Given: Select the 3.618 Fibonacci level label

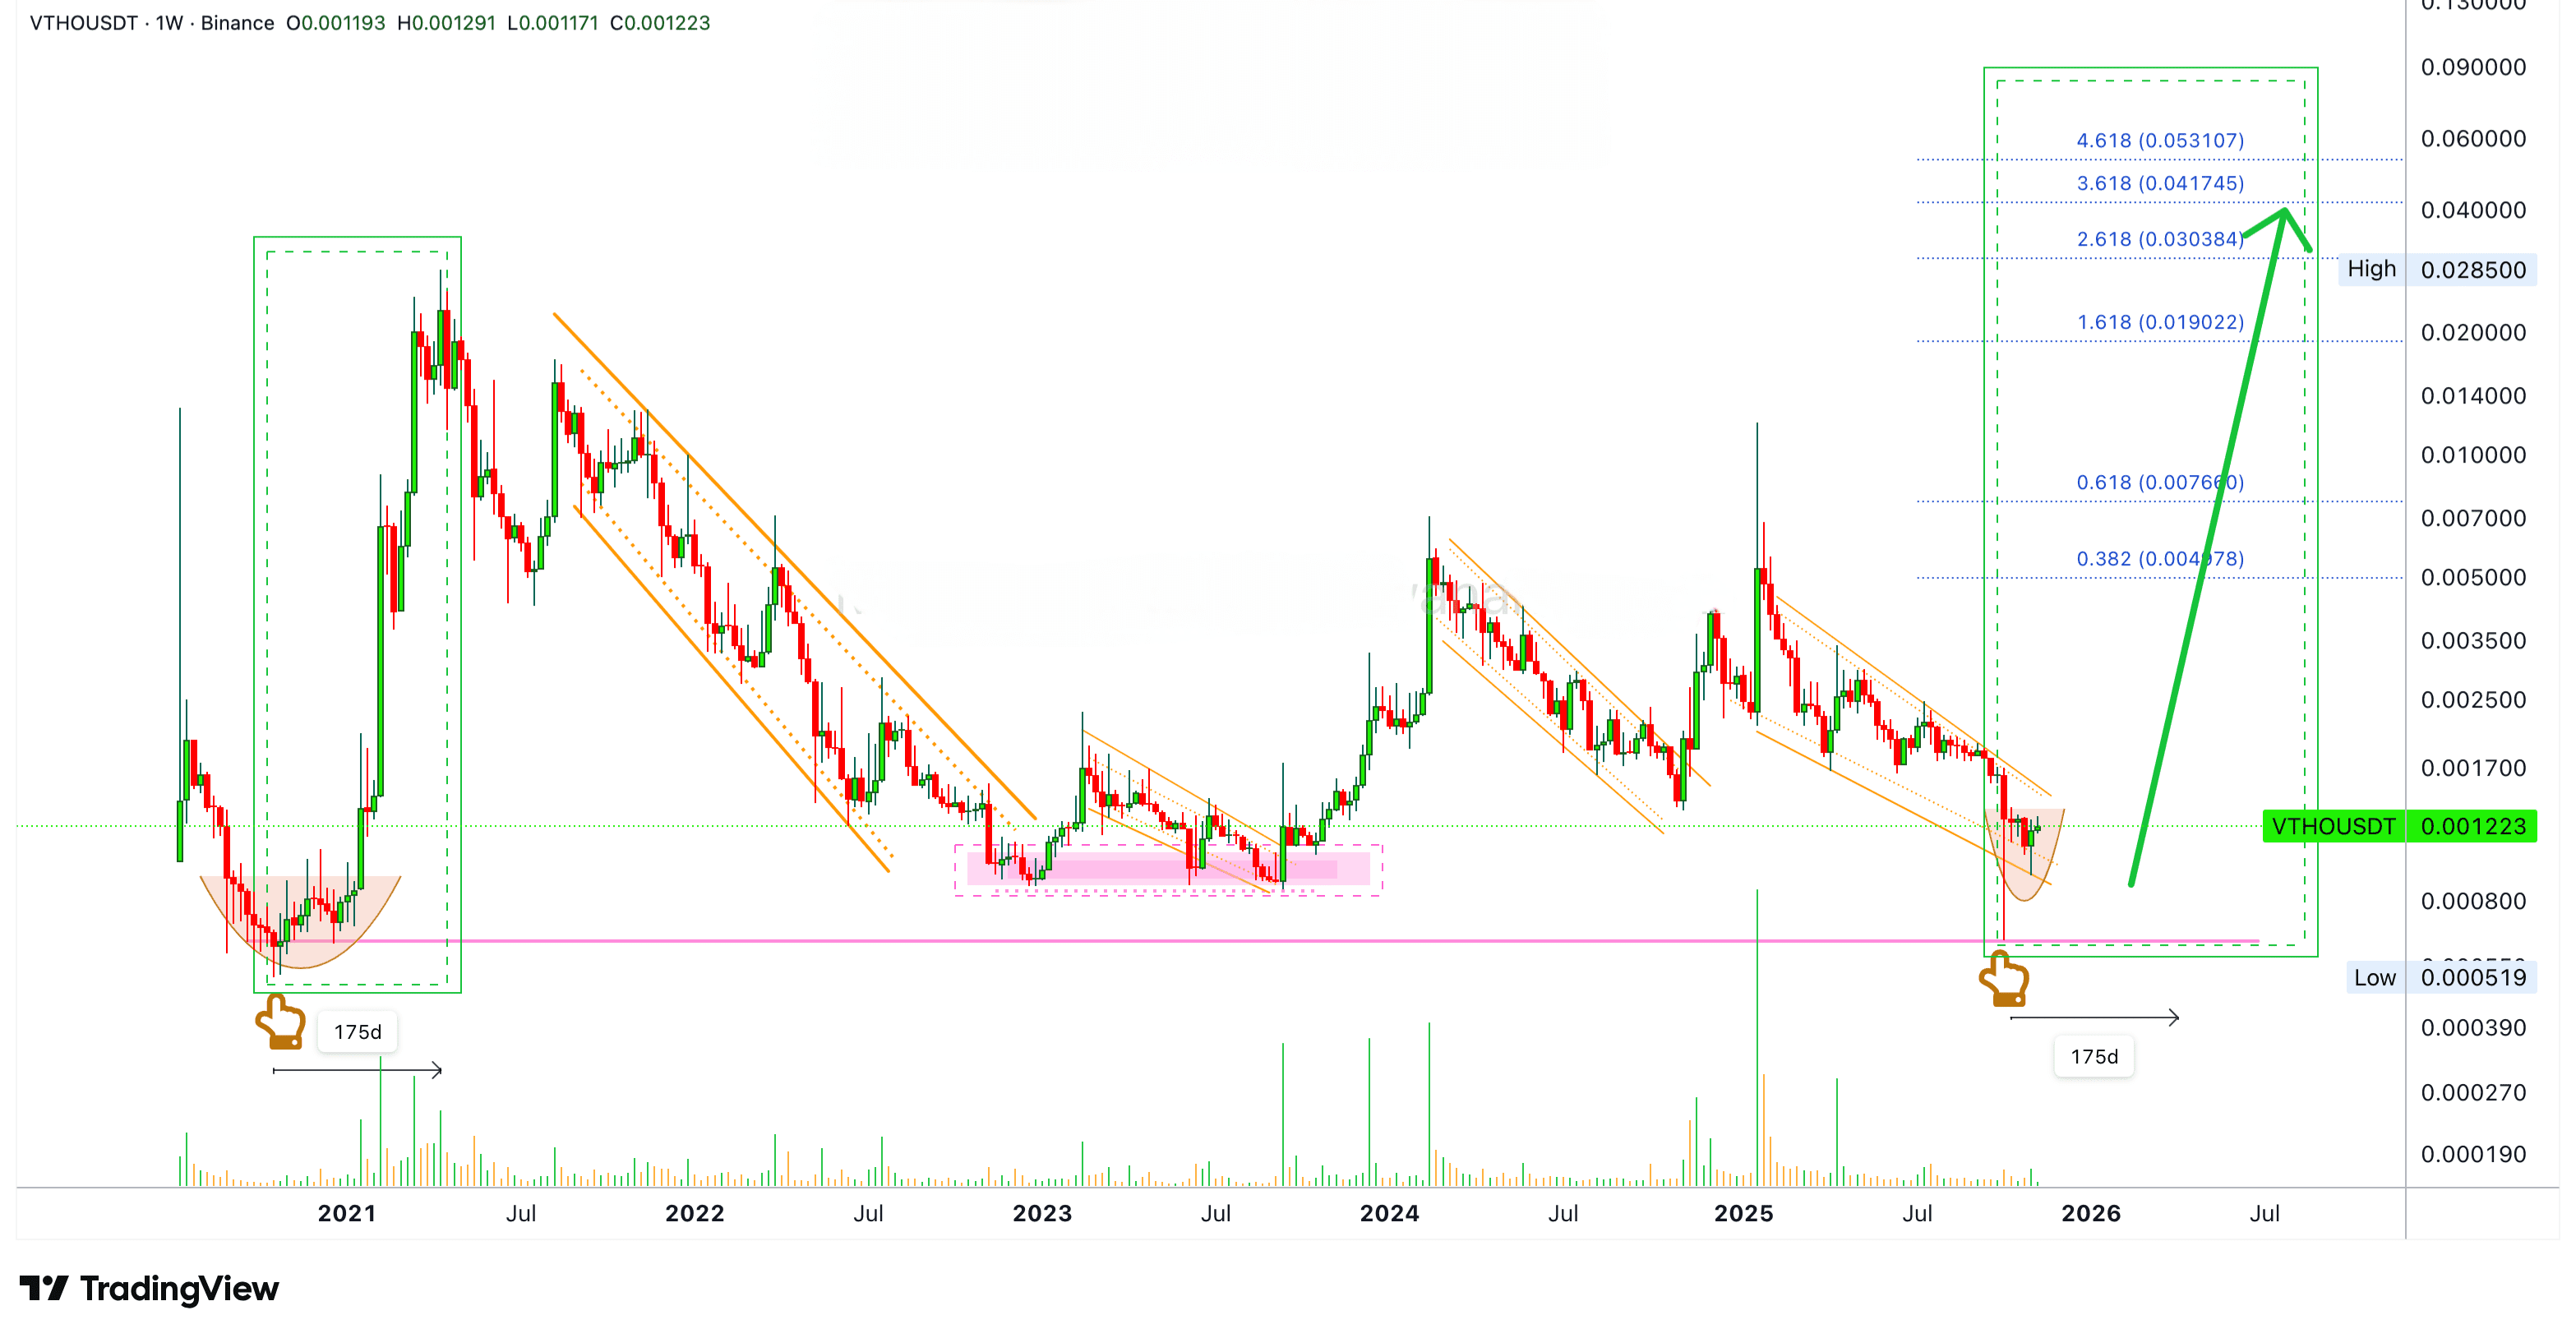Looking at the screenshot, I should pyautogui.click(x=2159, y=184).
